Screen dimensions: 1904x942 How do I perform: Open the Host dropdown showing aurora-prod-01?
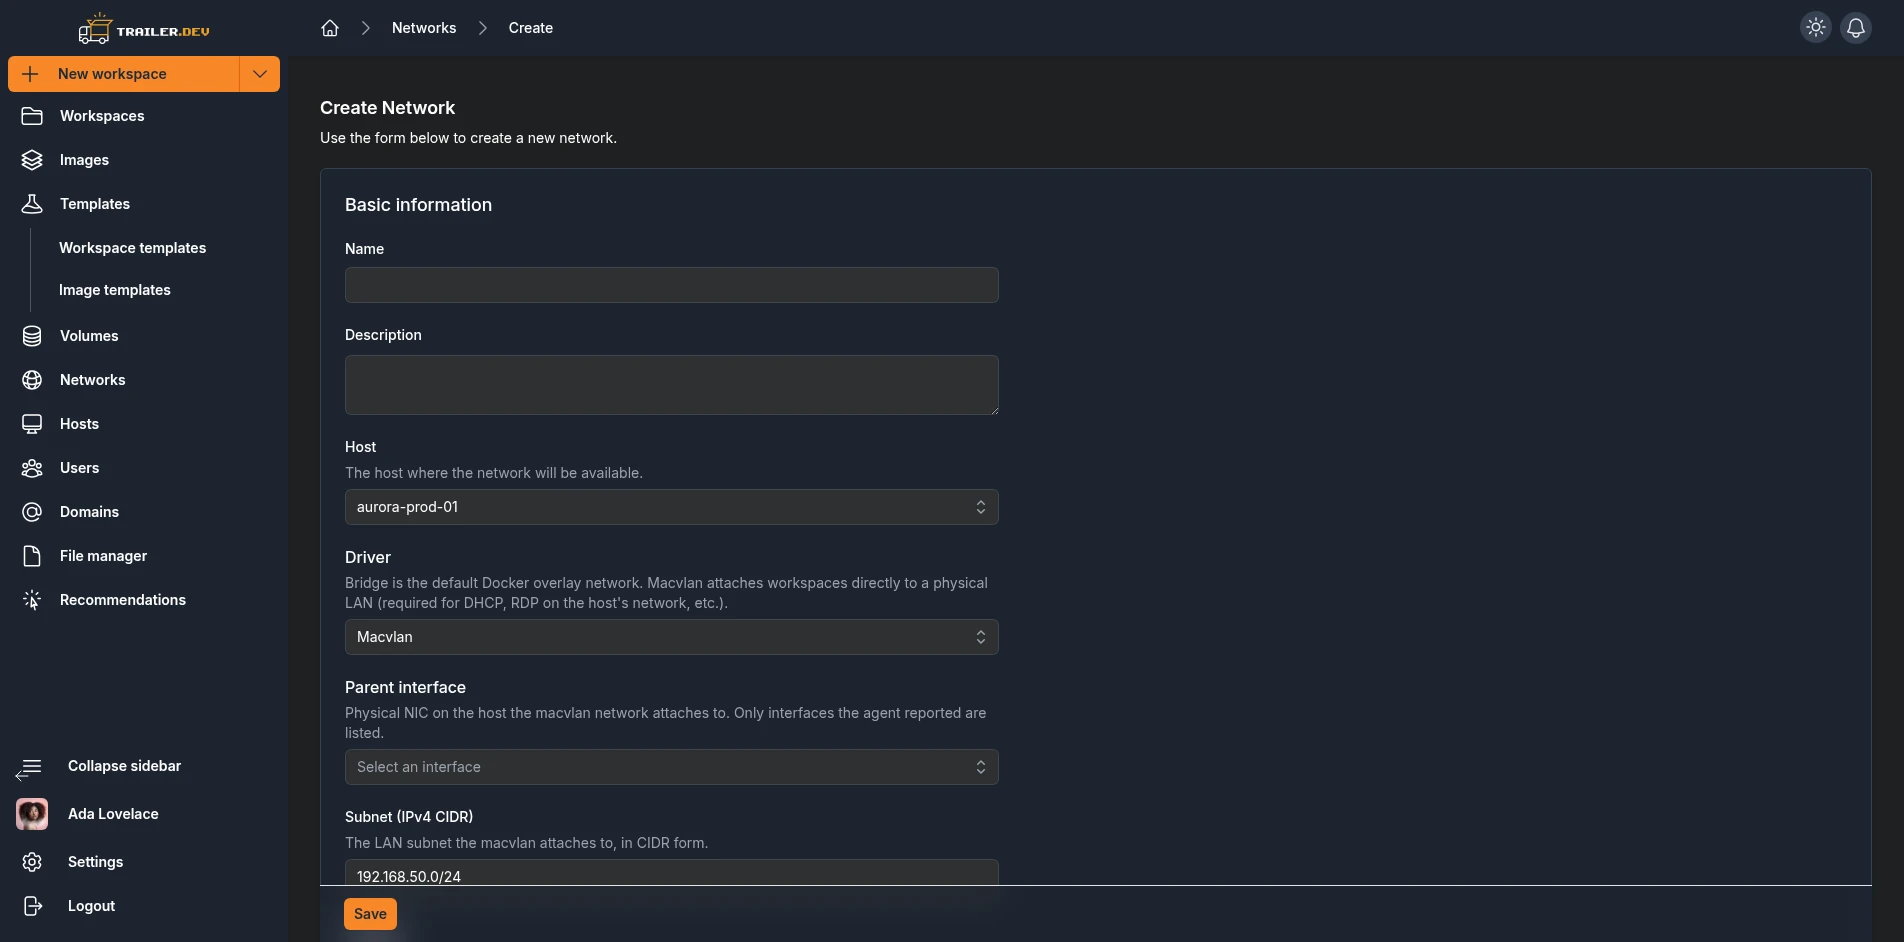pos(672,507)
